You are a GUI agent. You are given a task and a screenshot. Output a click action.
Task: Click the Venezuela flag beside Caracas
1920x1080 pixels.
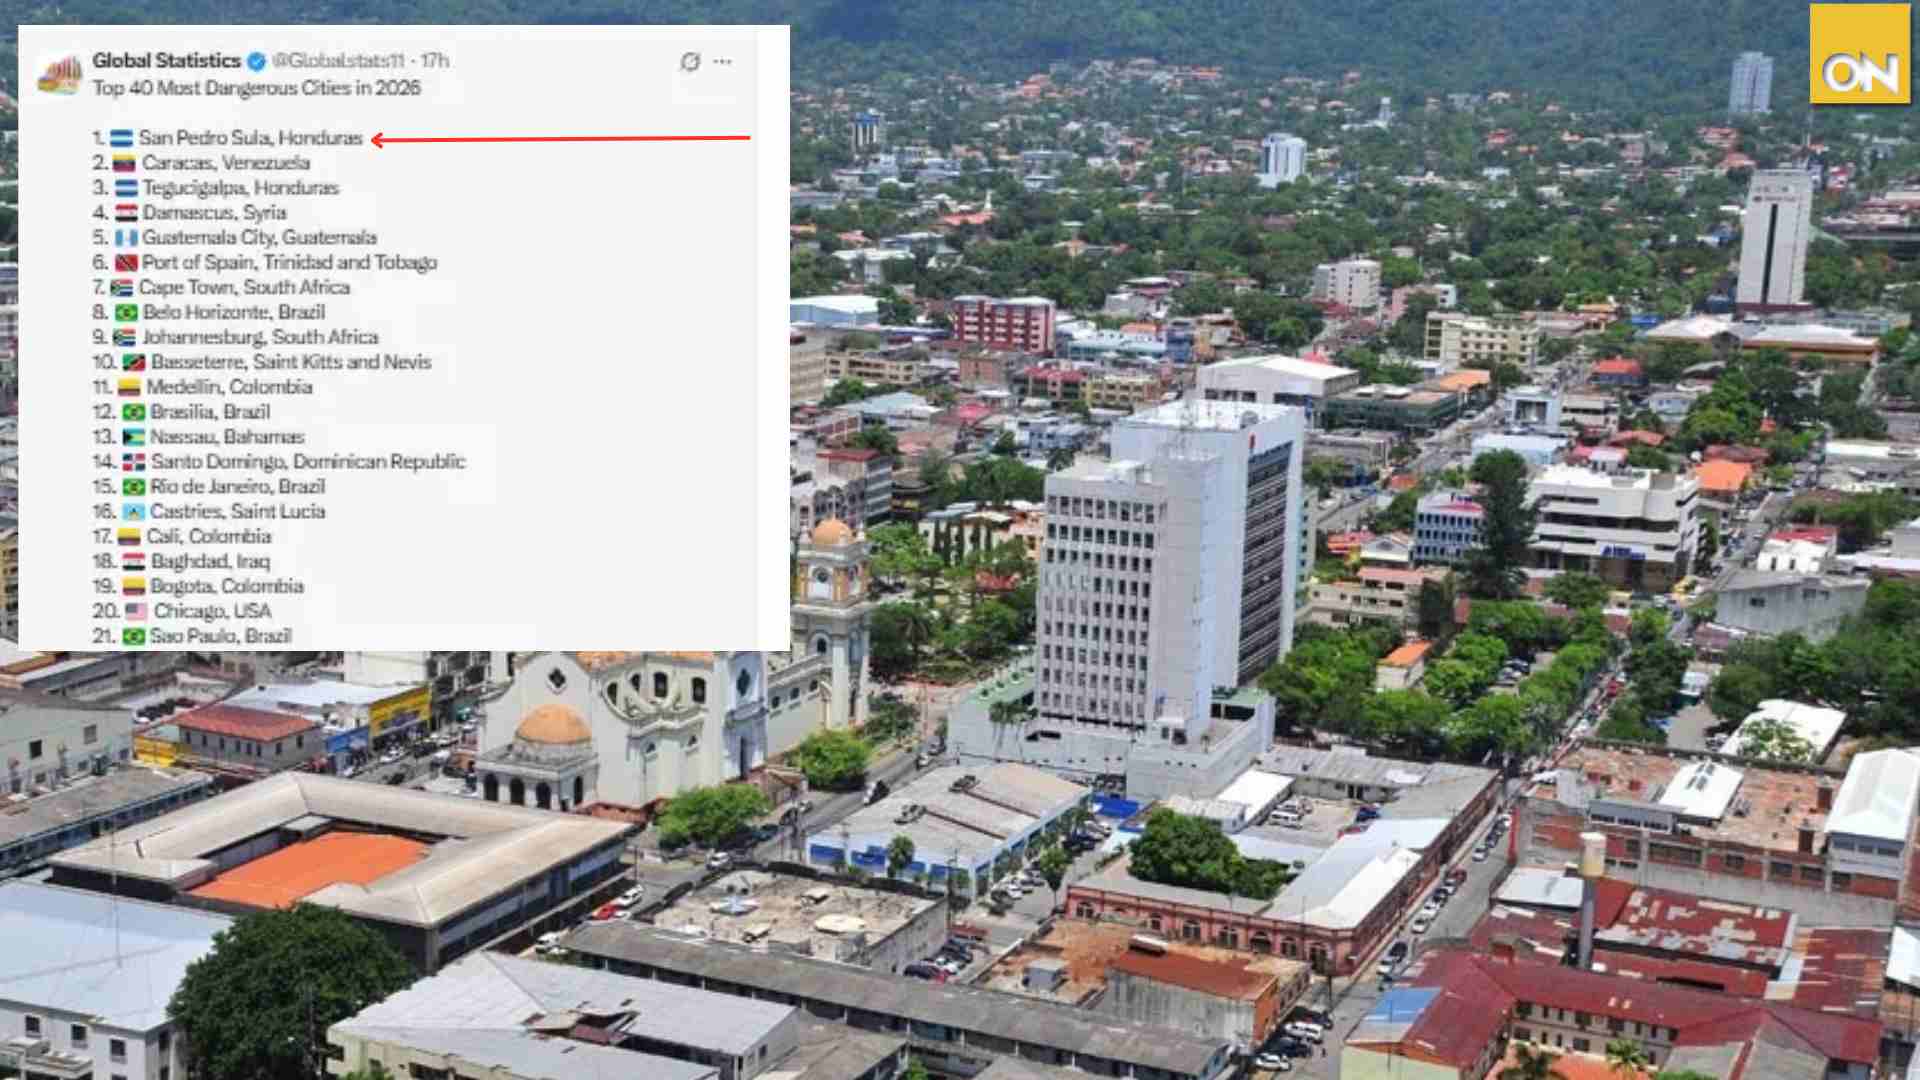[124, 164]
